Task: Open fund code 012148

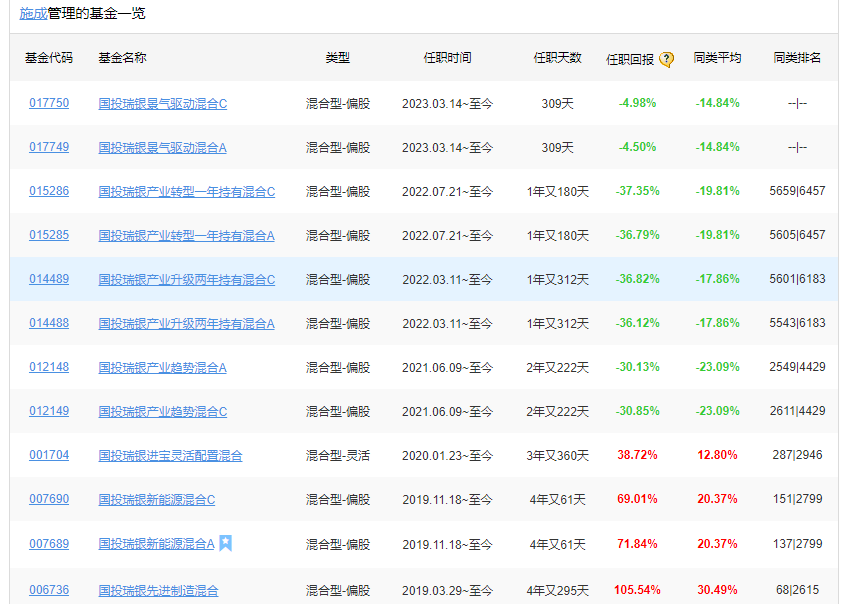Action: coord(49,367)
